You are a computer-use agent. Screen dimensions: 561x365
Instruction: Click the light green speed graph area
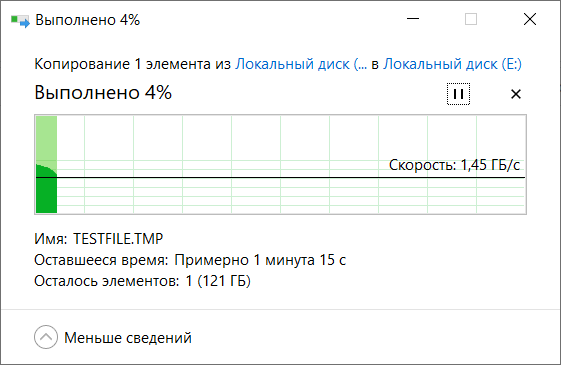click(47, 140)
